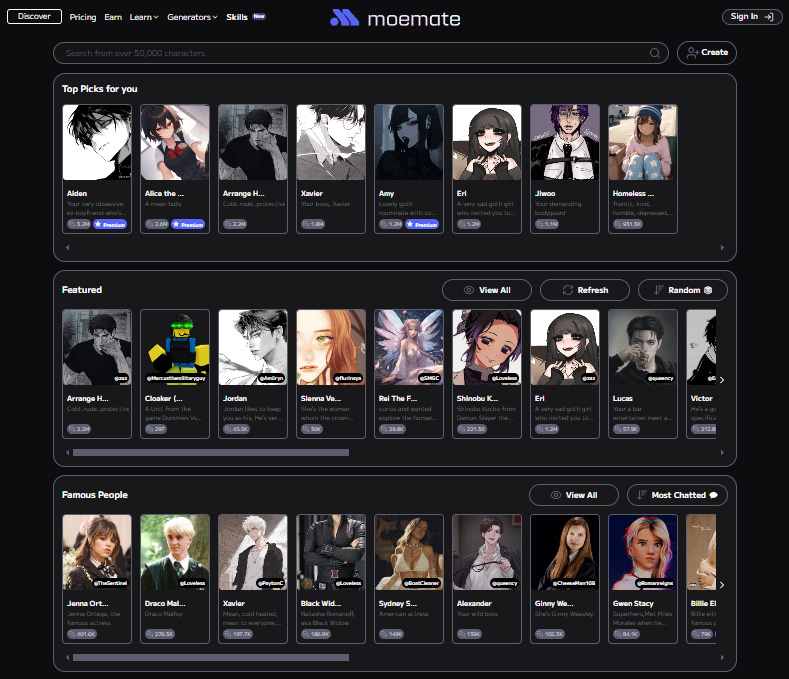Screen dimensions: 789x679
Task: Show next Featured characters with chevron
Action: pos(722,380)
